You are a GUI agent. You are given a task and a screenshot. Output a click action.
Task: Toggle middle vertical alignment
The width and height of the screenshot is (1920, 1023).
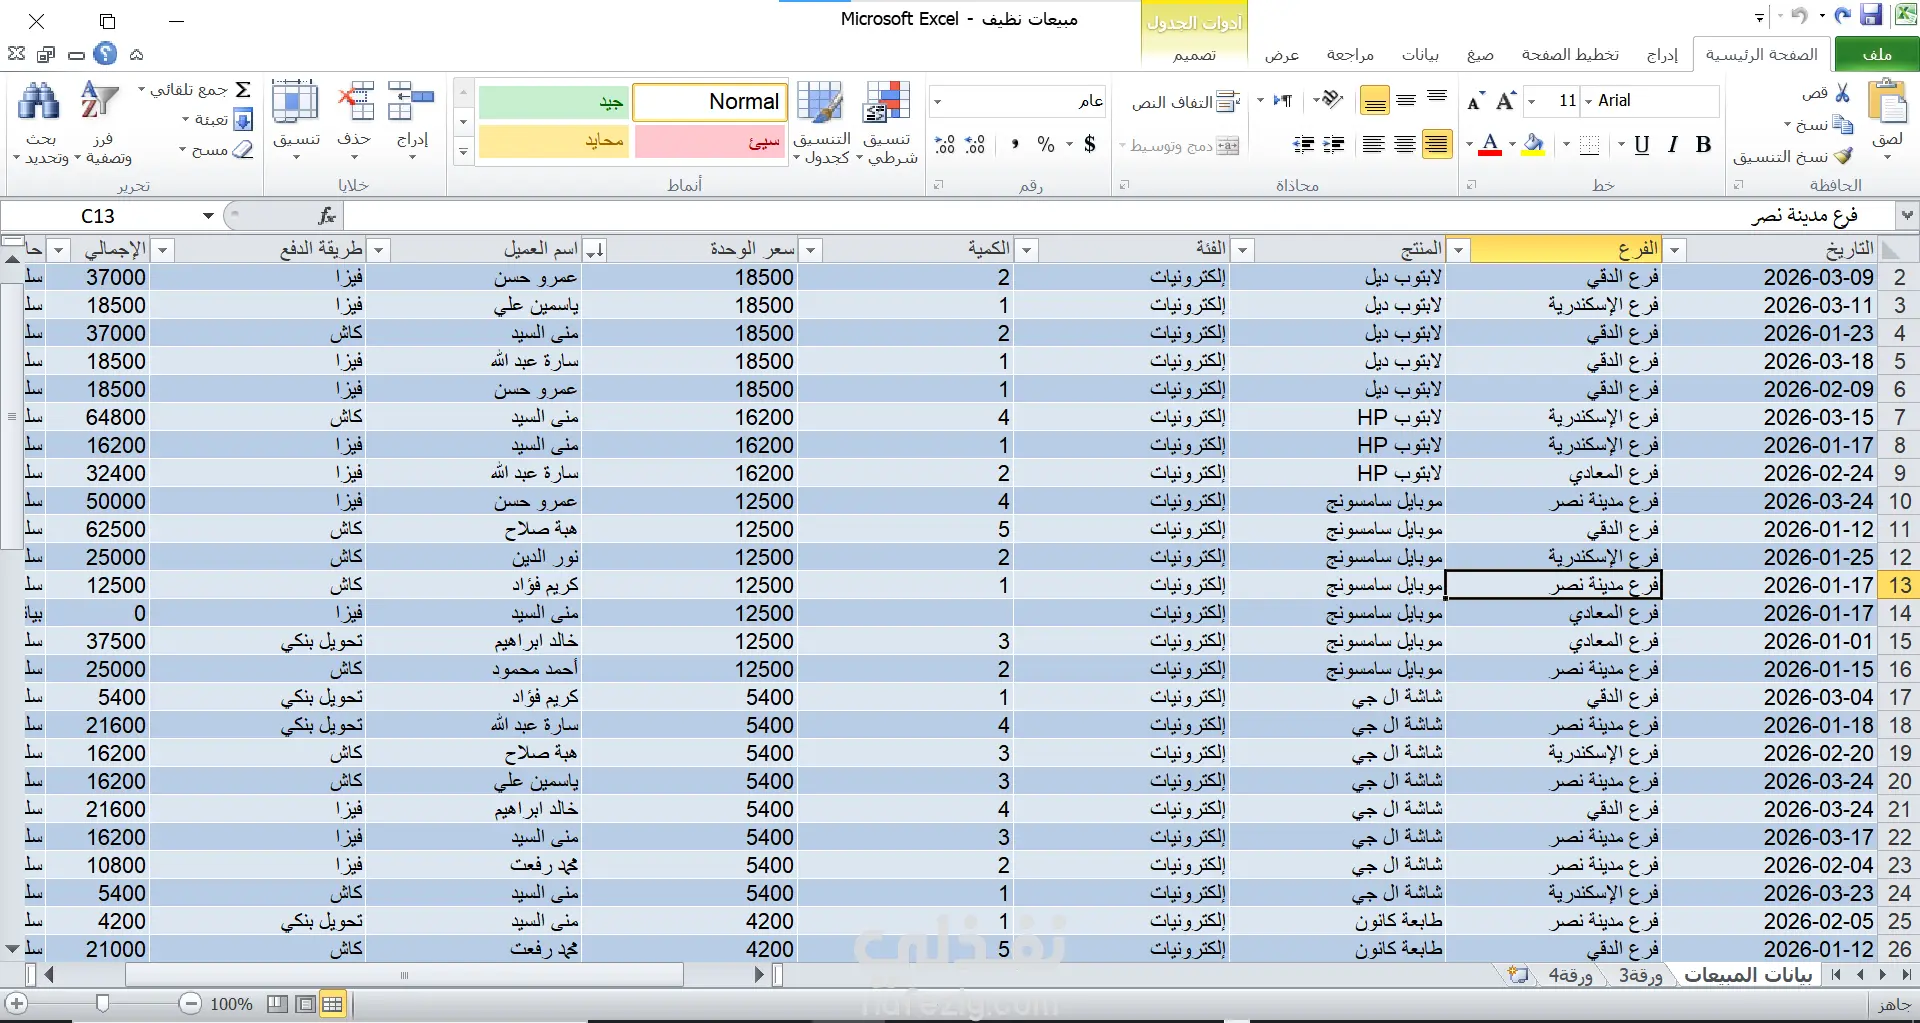tap(1406, 99)
